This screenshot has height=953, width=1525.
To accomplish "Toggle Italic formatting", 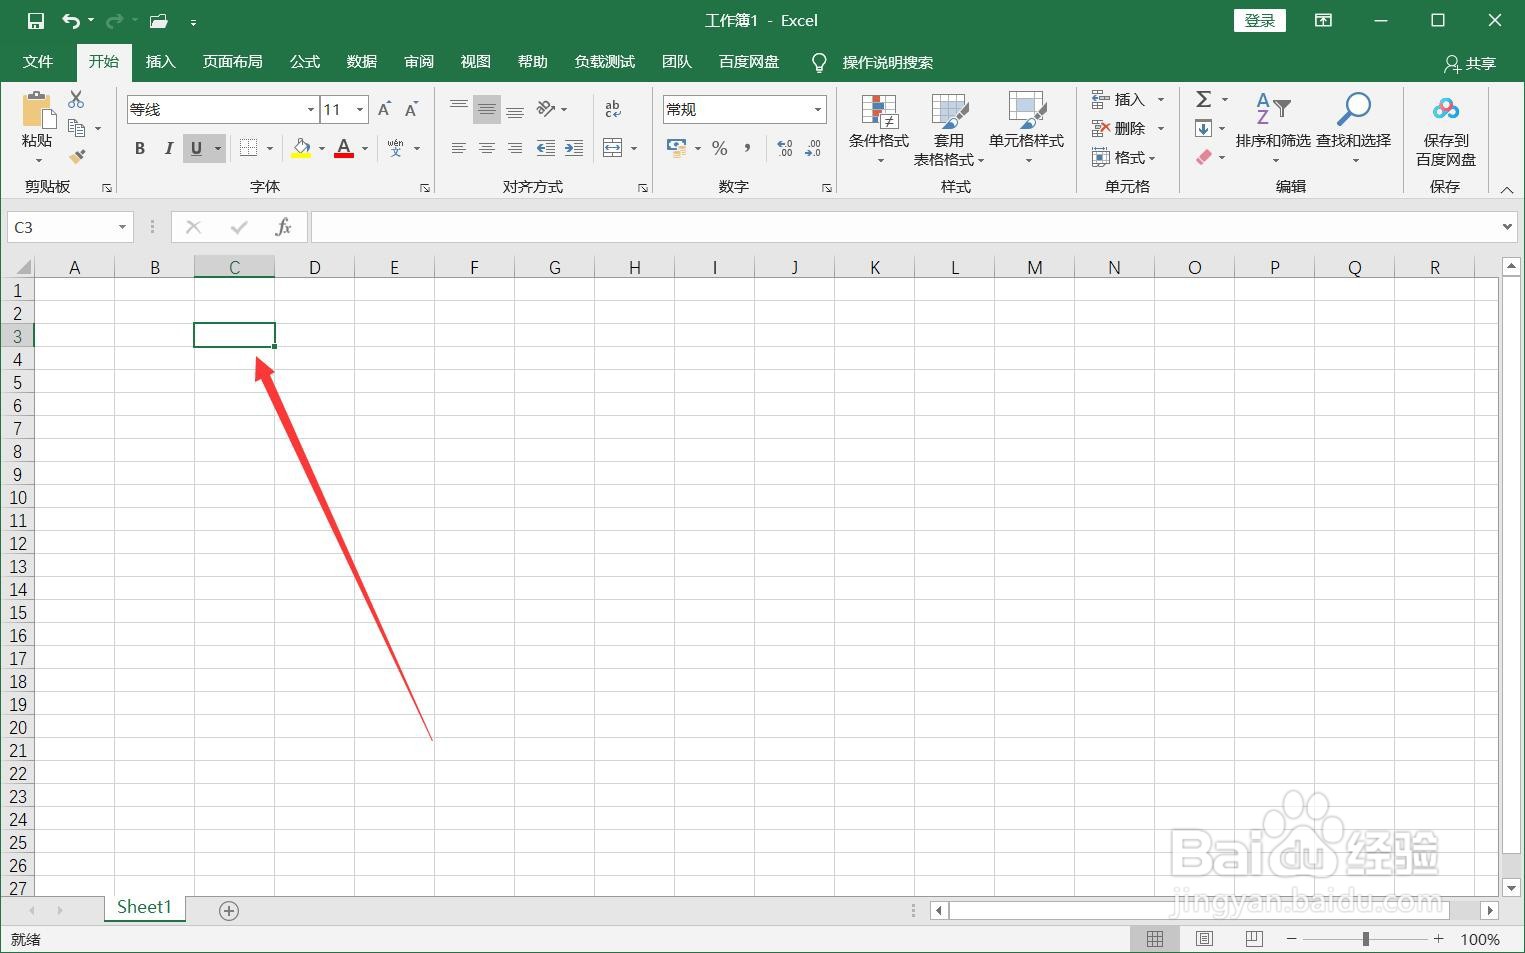I will tap(168, 148).
